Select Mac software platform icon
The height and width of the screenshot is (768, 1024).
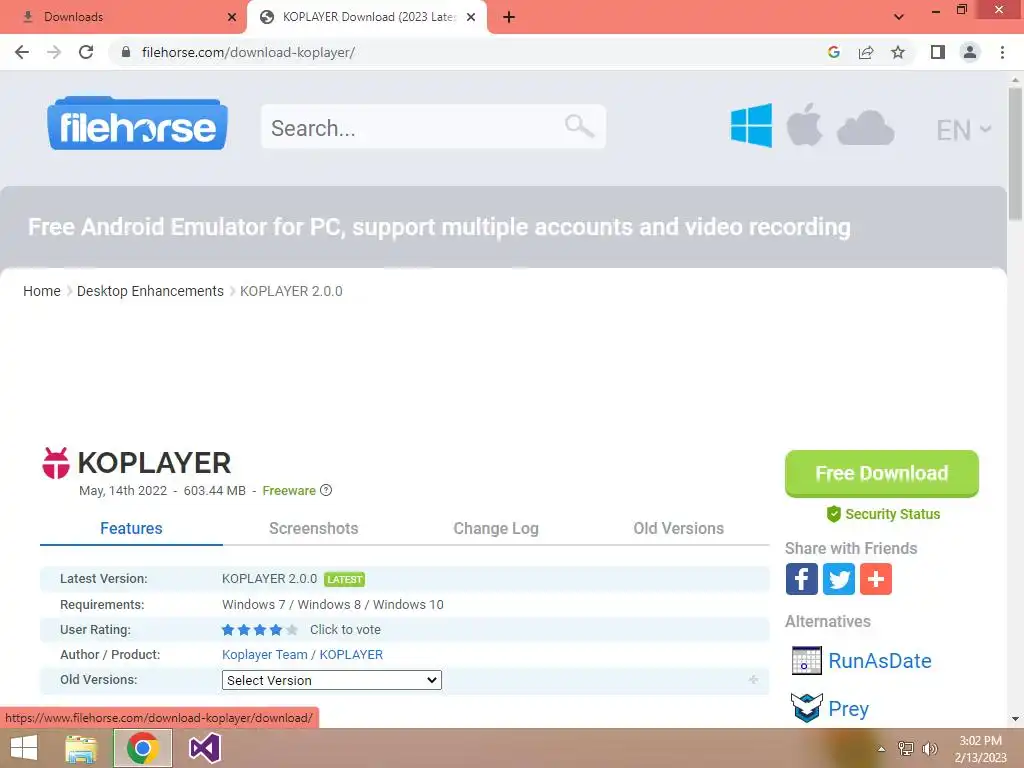pyautogui.click(x=804, y=124)
